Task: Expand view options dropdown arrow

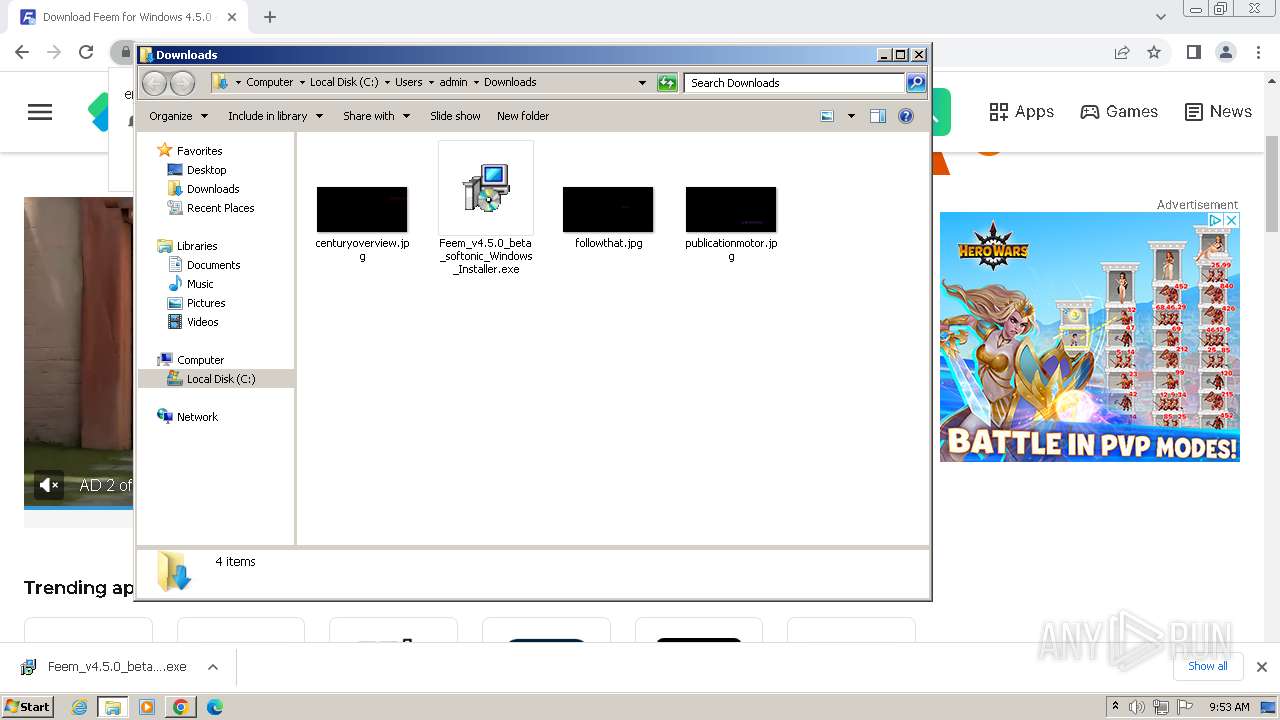Action: 851,116
